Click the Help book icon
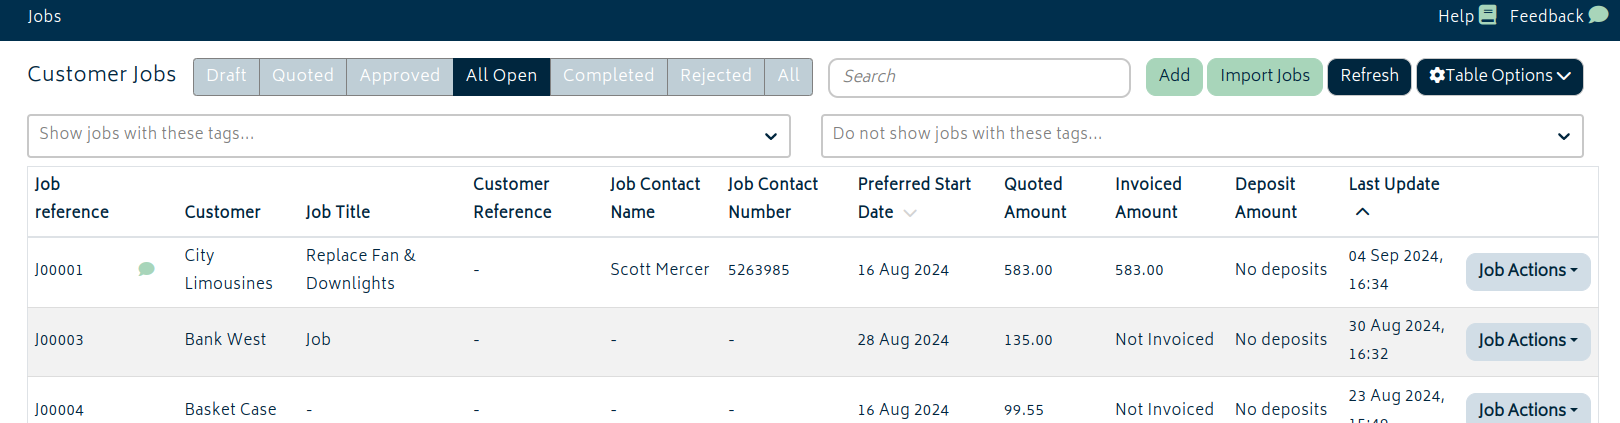The height and width of the screenshot is (423, 1620). (x=1487, y=15)
